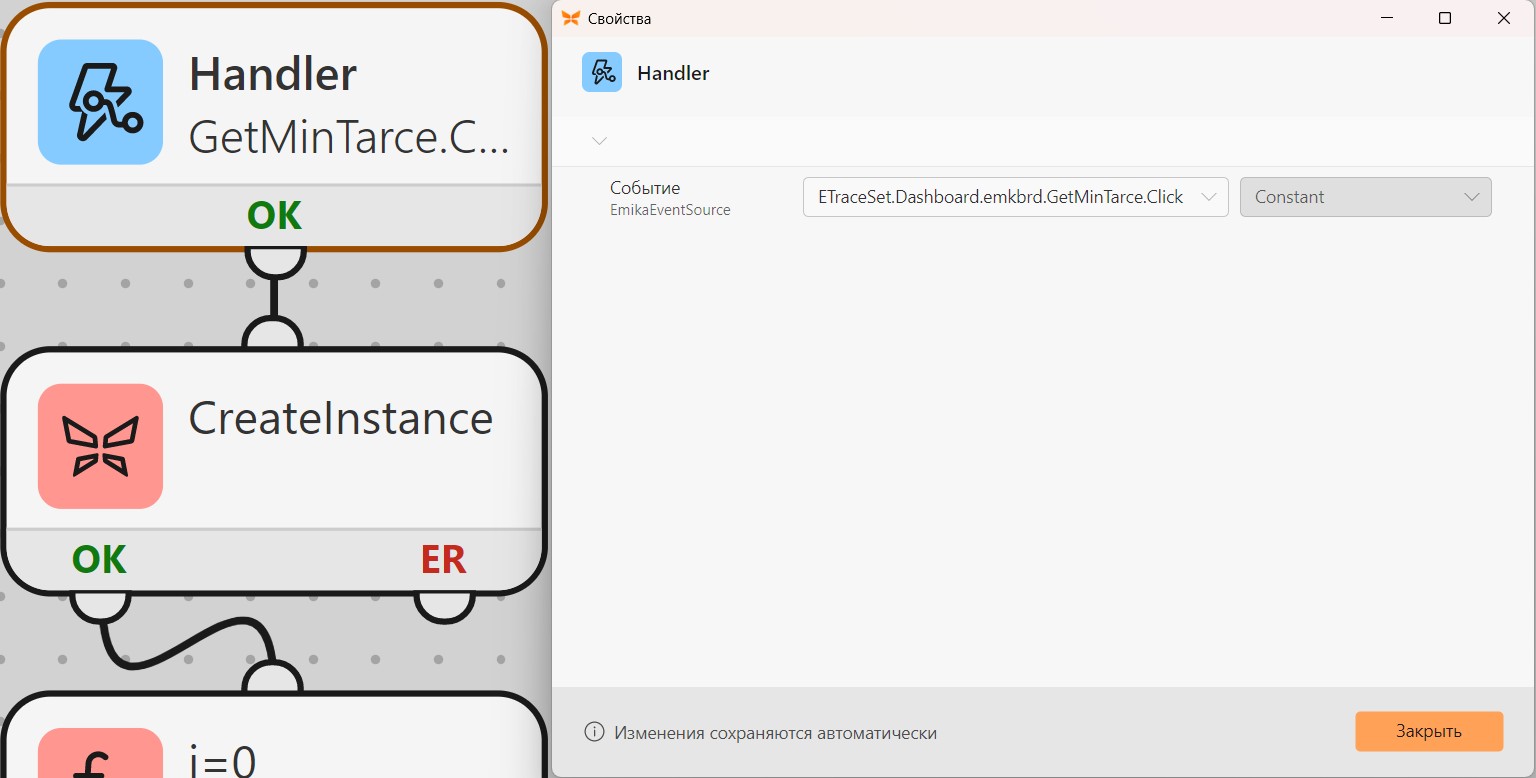Viewport: 1536px width, 778px height.
Task: Click the CreateInstance OK output port
Action: (x=100, y=606)
